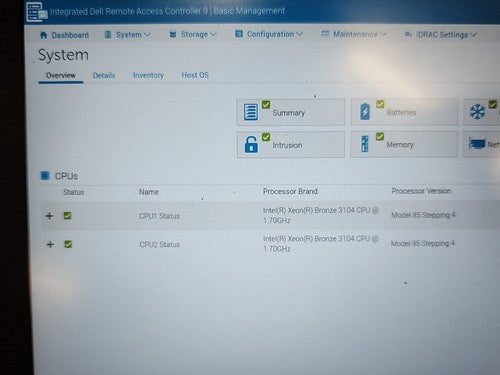The height and width of the screenshot is (375, 500).
Task: Switch to the Details tab
Action: click(104, 76)
